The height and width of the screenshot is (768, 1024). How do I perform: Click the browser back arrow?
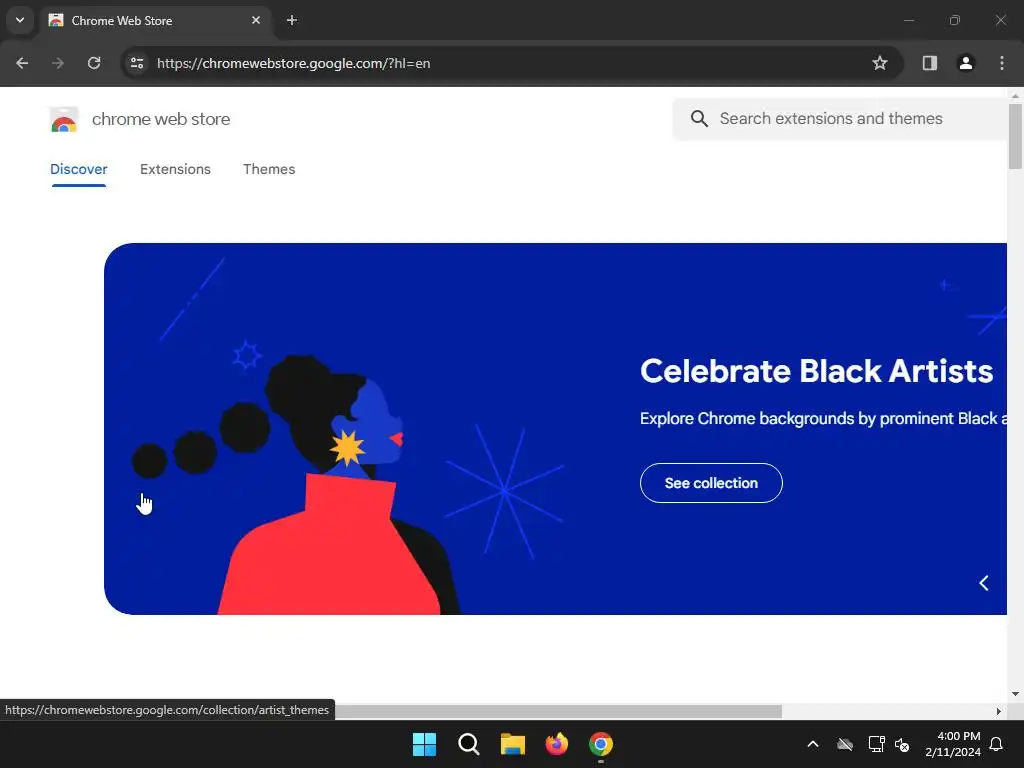(x=22, y=63)
